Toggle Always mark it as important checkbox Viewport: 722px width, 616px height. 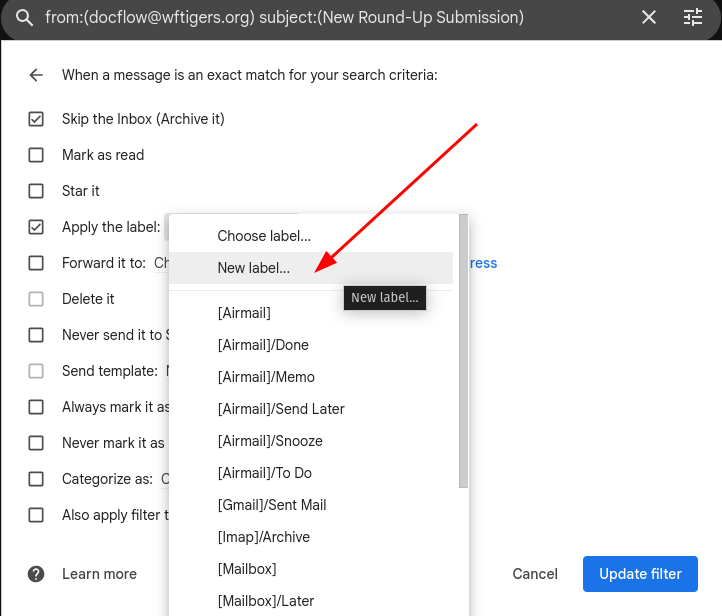[36, 407]
